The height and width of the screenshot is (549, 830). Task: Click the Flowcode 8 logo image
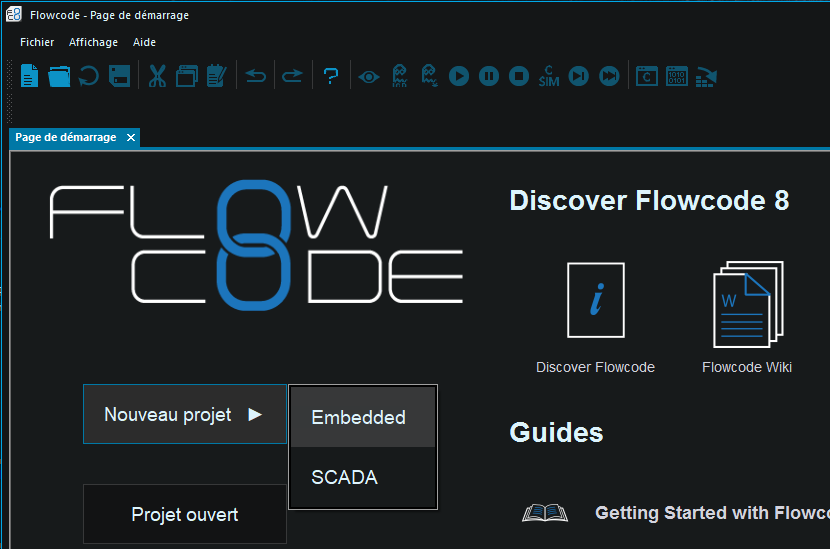click(x=256, y=245)
